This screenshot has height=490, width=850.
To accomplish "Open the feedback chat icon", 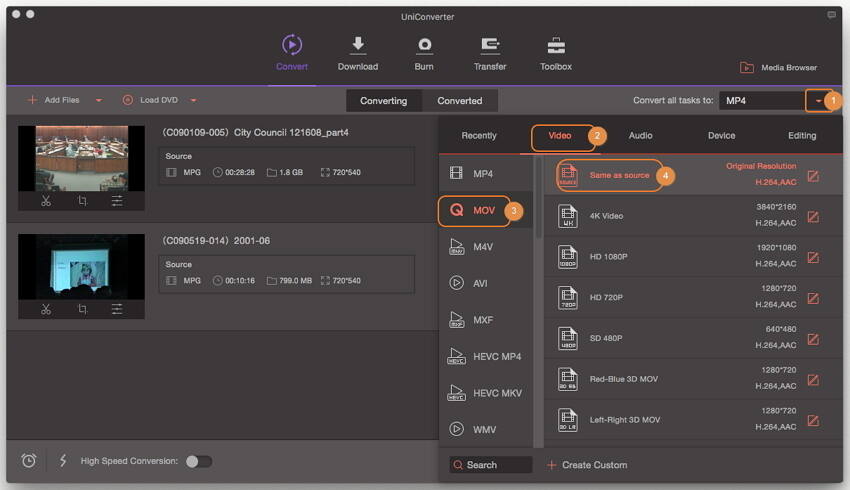I will tap(831, 15).
